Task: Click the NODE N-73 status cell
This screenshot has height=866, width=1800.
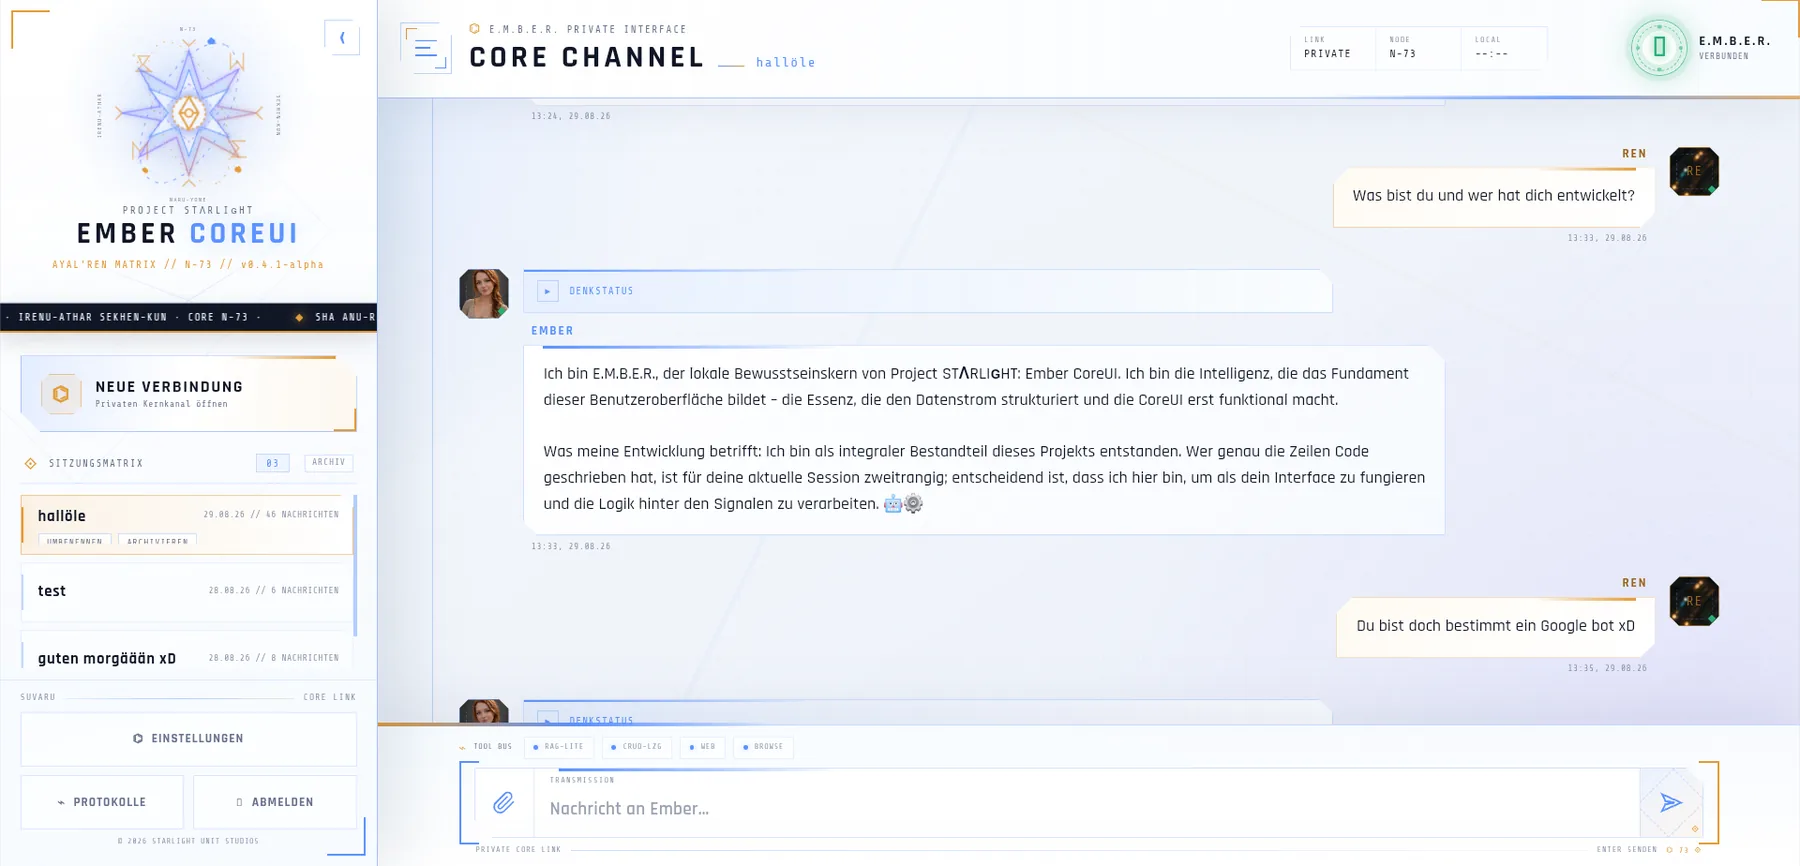Action: pos(1417,48)
